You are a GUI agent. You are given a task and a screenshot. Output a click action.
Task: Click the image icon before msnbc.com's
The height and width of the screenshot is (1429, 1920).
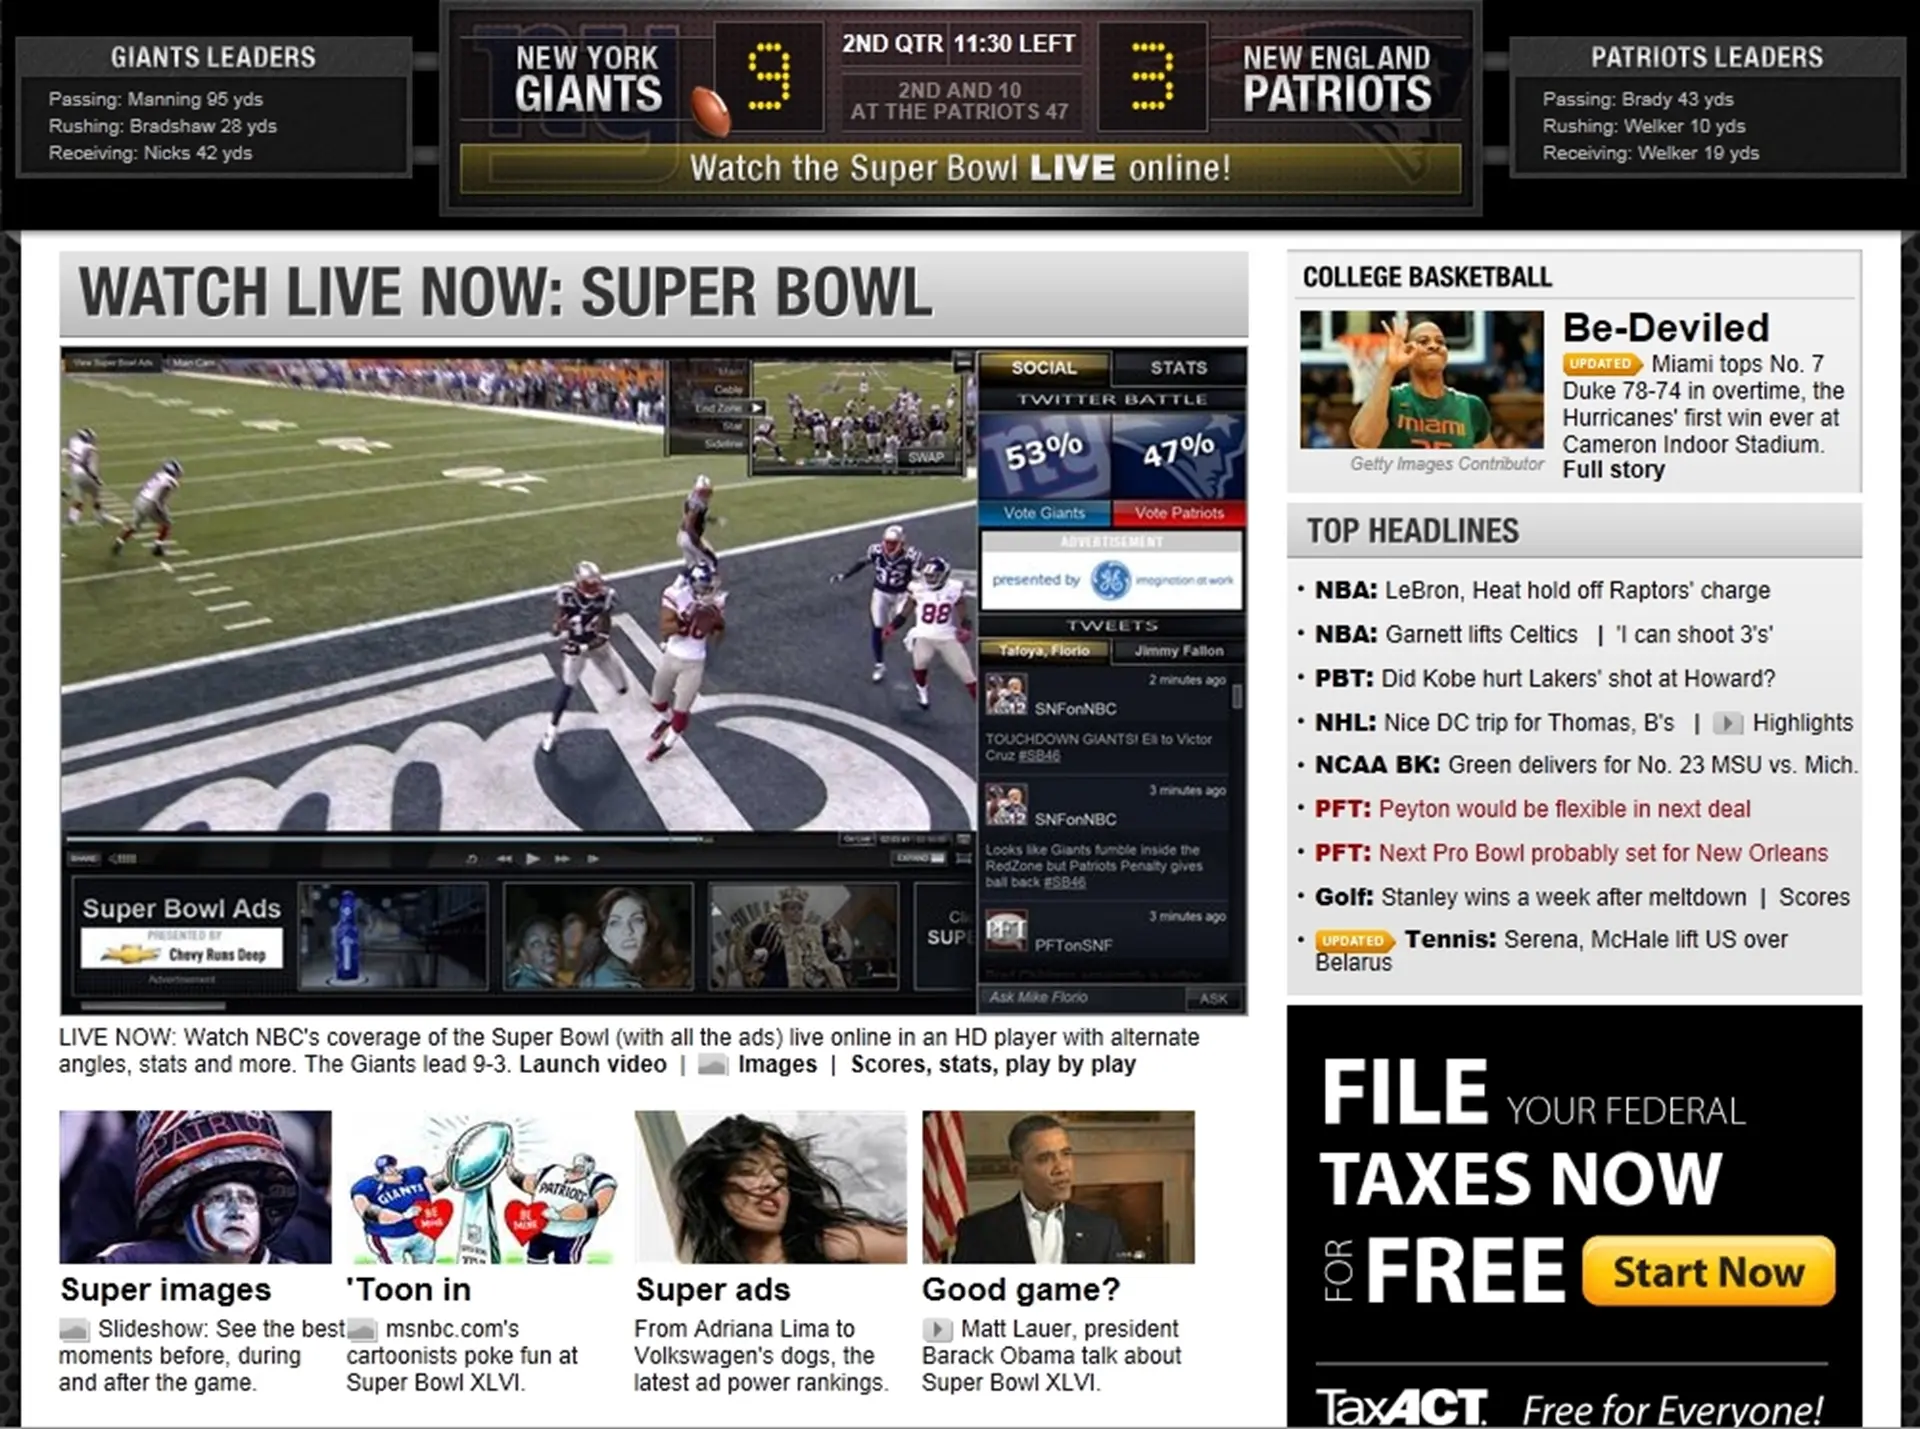coord(362,1330)
